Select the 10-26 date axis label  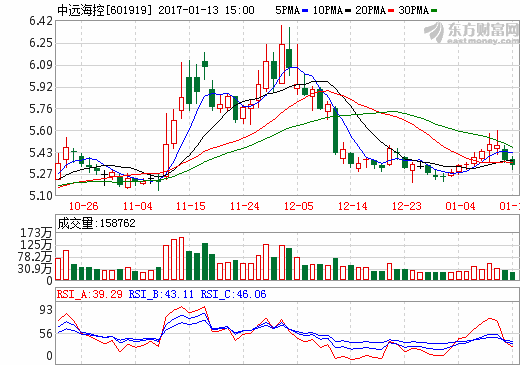(x=83, y=206)
